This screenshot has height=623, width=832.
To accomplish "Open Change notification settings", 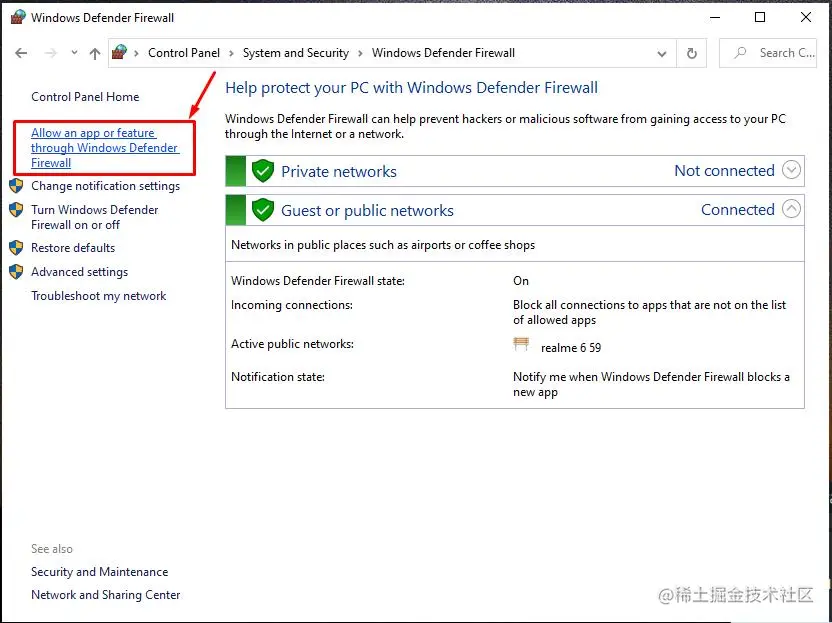I will pos(106,186).
